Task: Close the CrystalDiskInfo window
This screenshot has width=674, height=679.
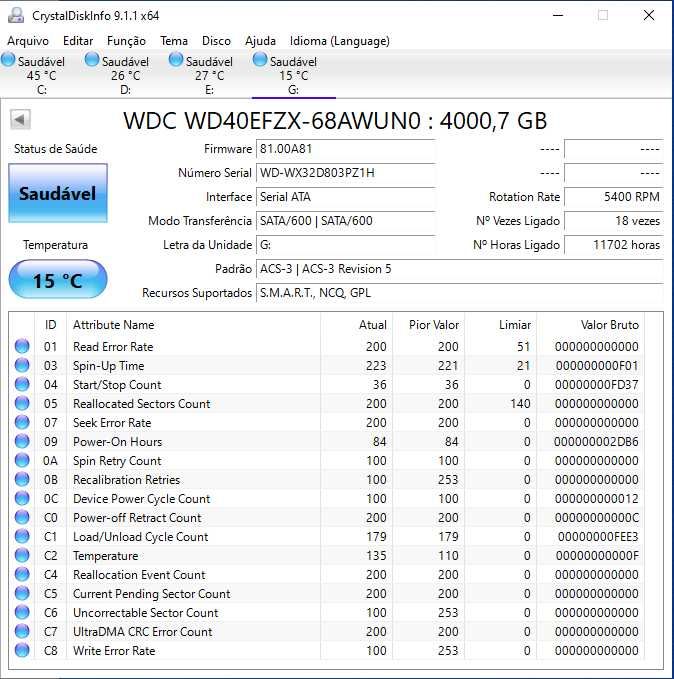Action: 649,16
